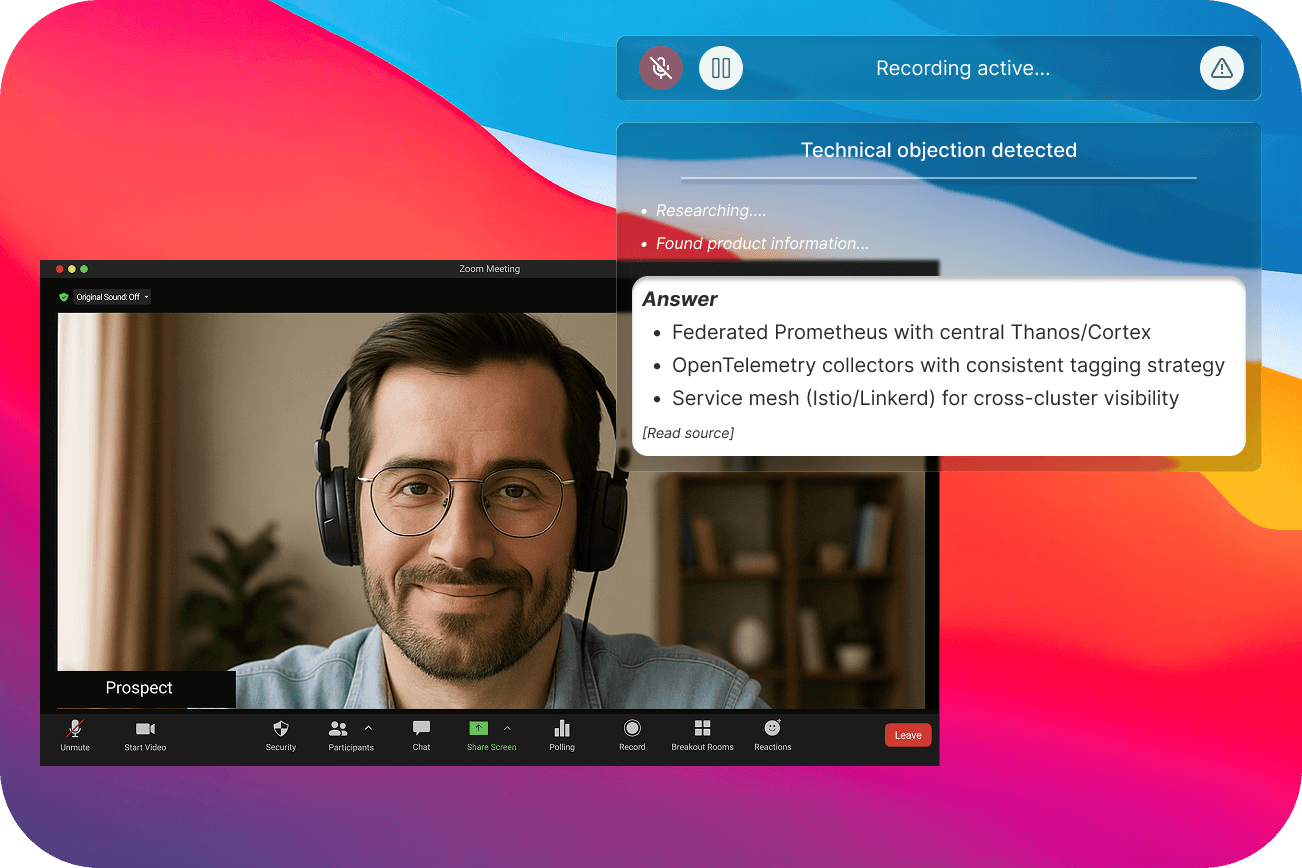
Task: Unmute microphone in Zoom toolbar
Action: [75, 735]
